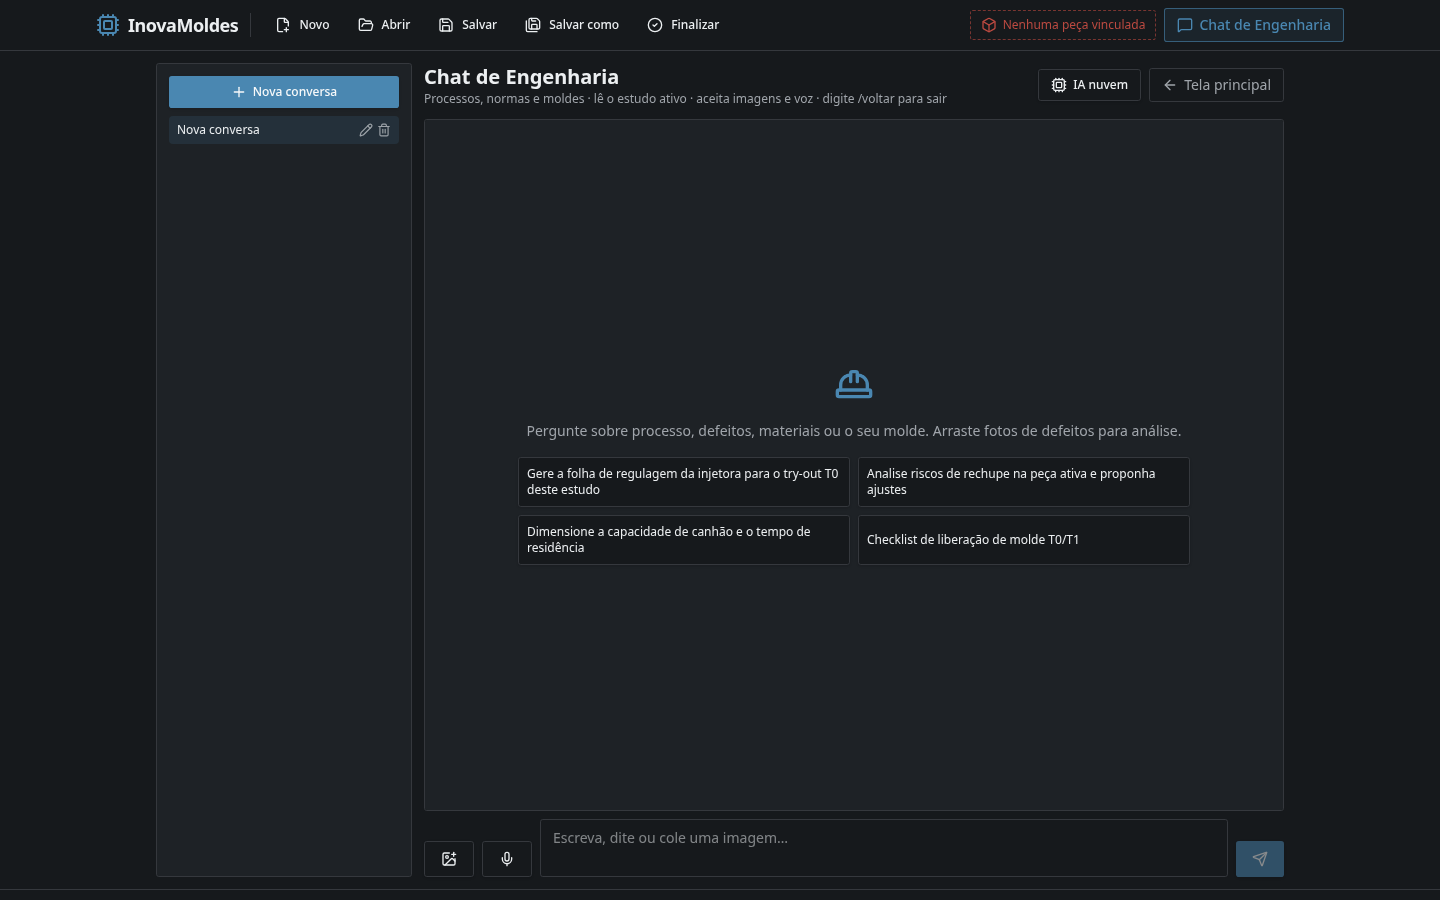The image size is (1440, 900).
Task: Attach an image with the image icon
Action: (x=449, y=859)
